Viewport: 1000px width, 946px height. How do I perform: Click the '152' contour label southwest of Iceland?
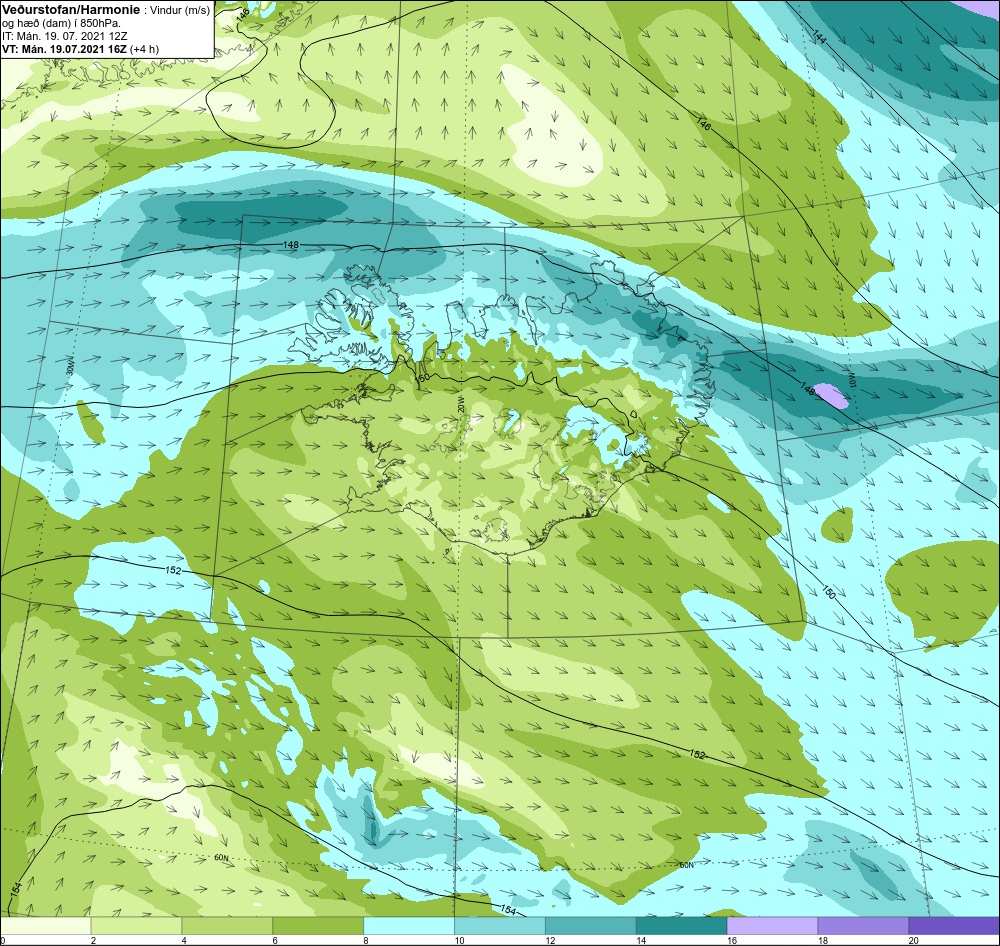click(x=173, y=570)
